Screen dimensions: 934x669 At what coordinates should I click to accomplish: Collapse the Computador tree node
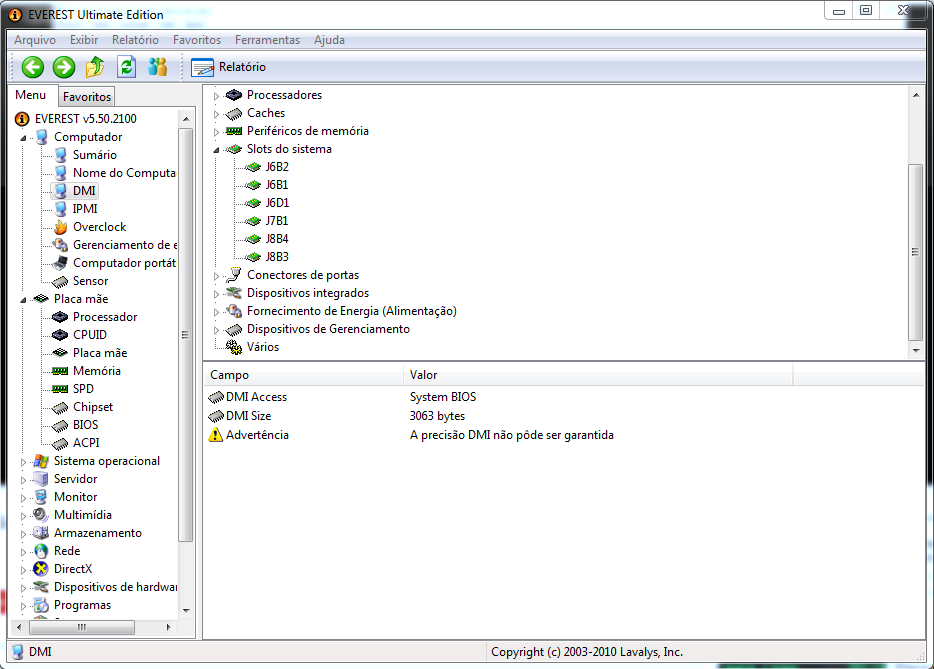(23, 138)
